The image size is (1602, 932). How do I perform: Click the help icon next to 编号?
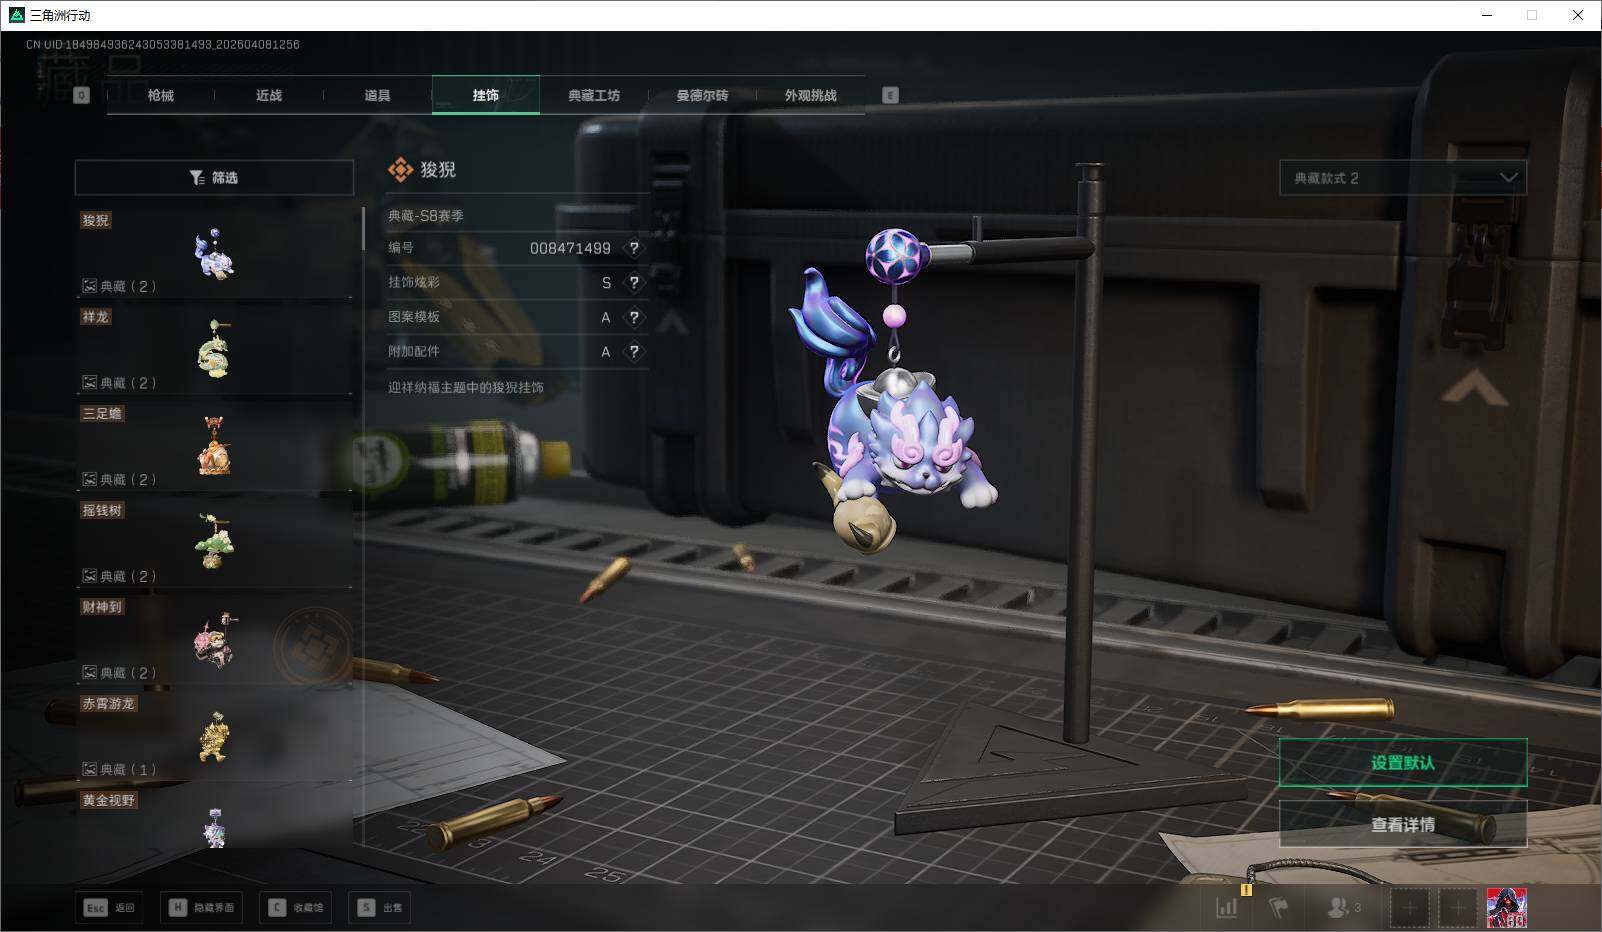[x=634, y=249]
